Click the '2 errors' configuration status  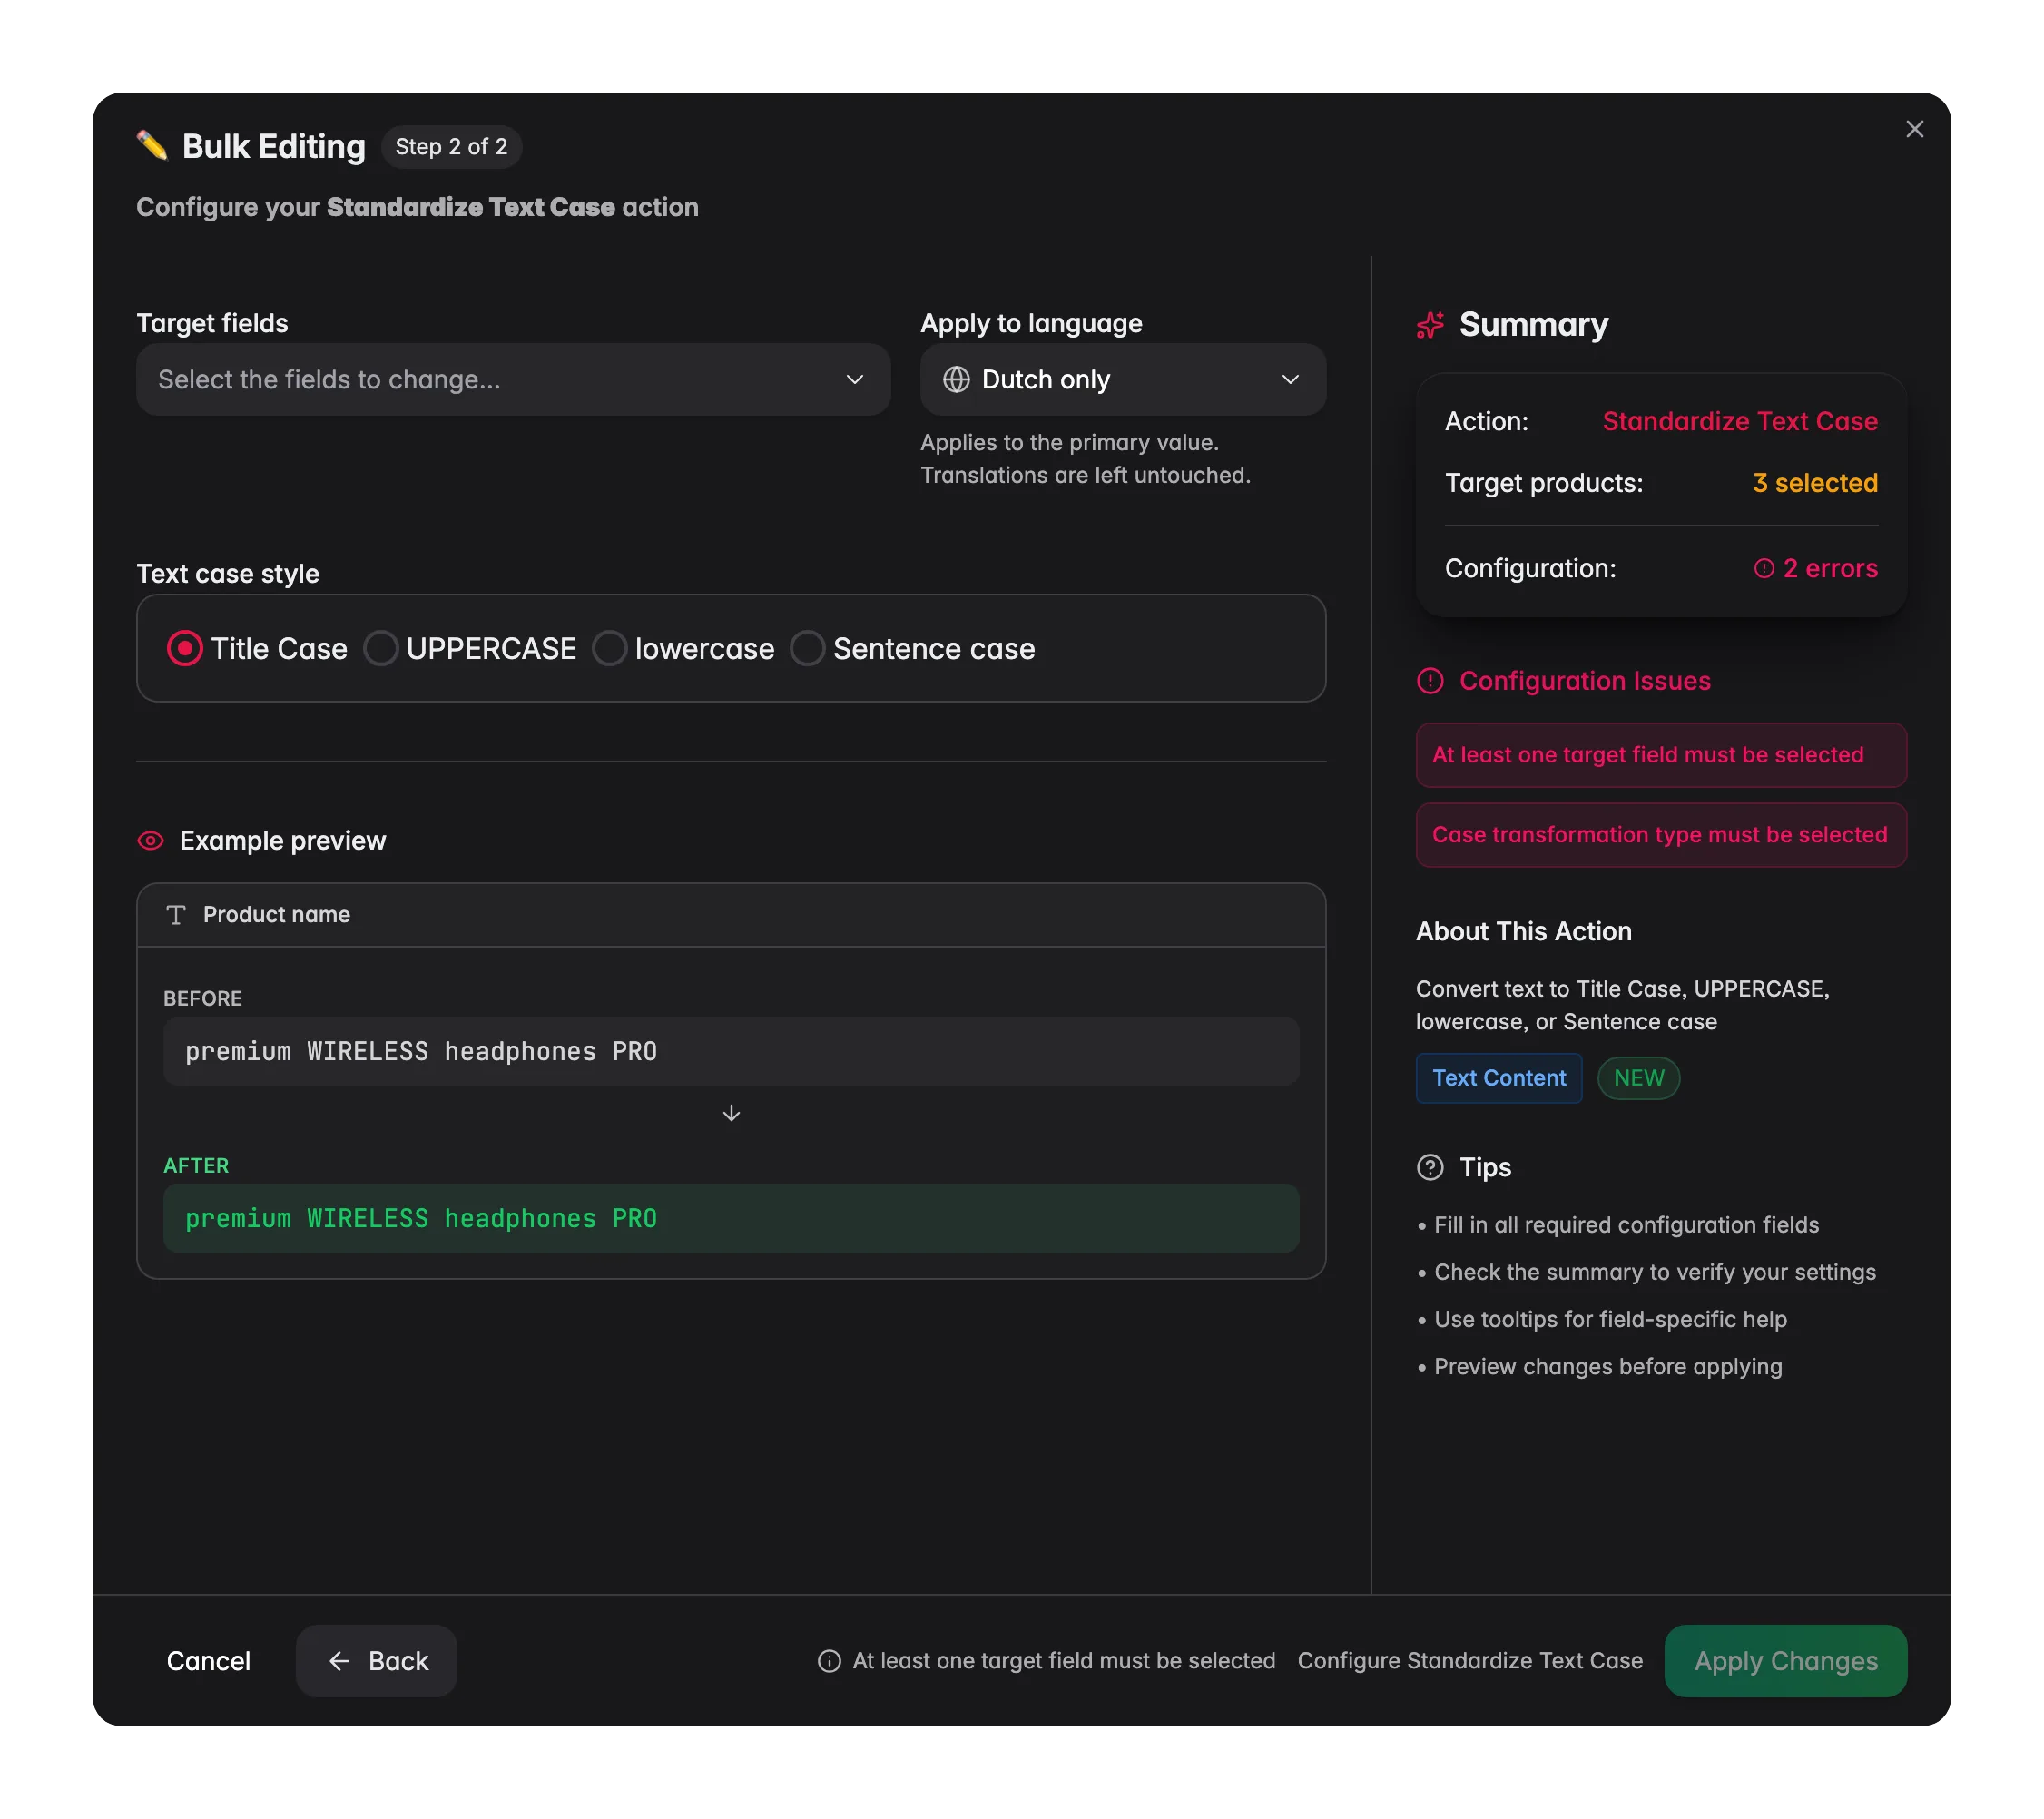[x=1816, y=569]
